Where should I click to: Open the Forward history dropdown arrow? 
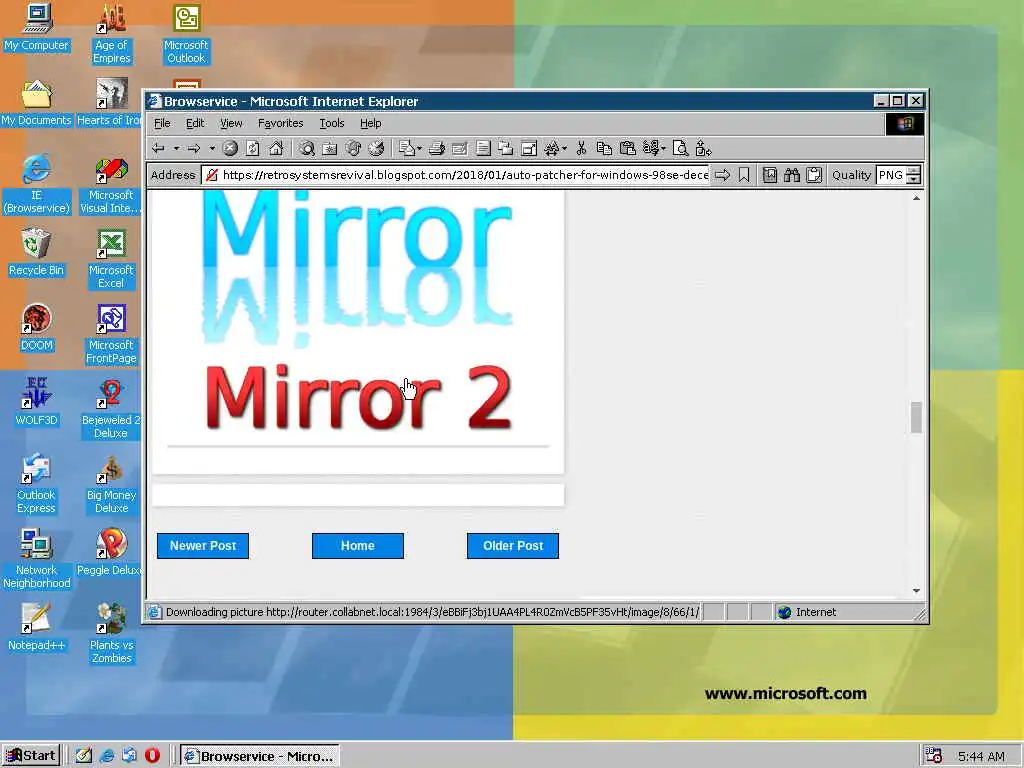click(x=212, y=149)
